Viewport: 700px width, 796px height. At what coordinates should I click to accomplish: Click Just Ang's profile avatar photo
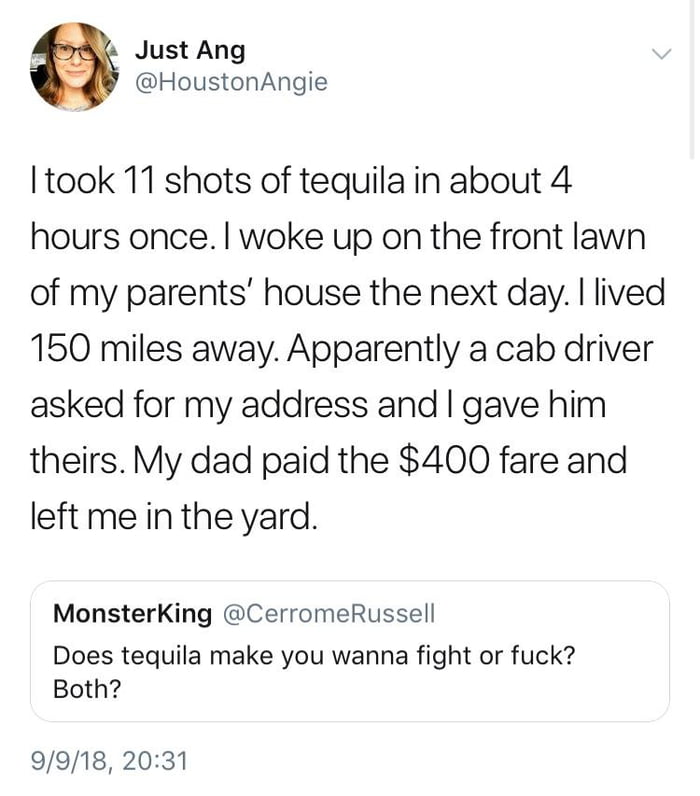click(x=71, y=66)
